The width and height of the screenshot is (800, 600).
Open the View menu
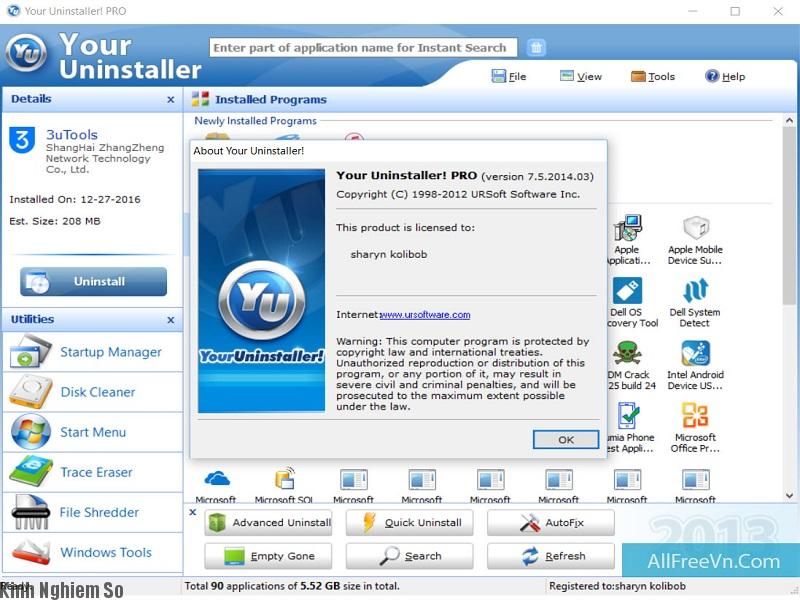[x=581, y=77]
